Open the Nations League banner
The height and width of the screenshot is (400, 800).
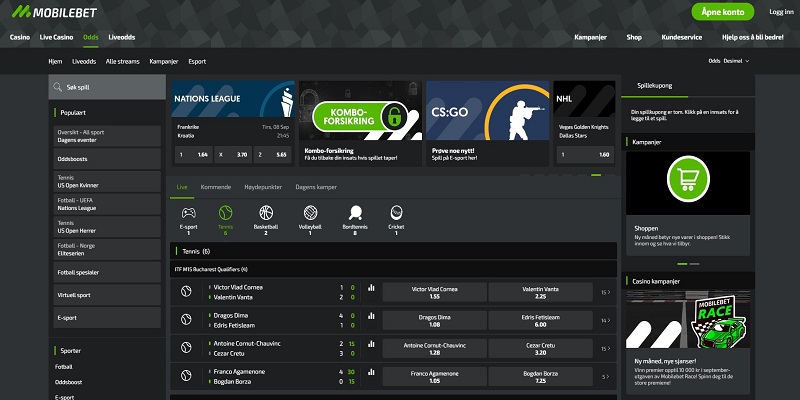(233, 99)
